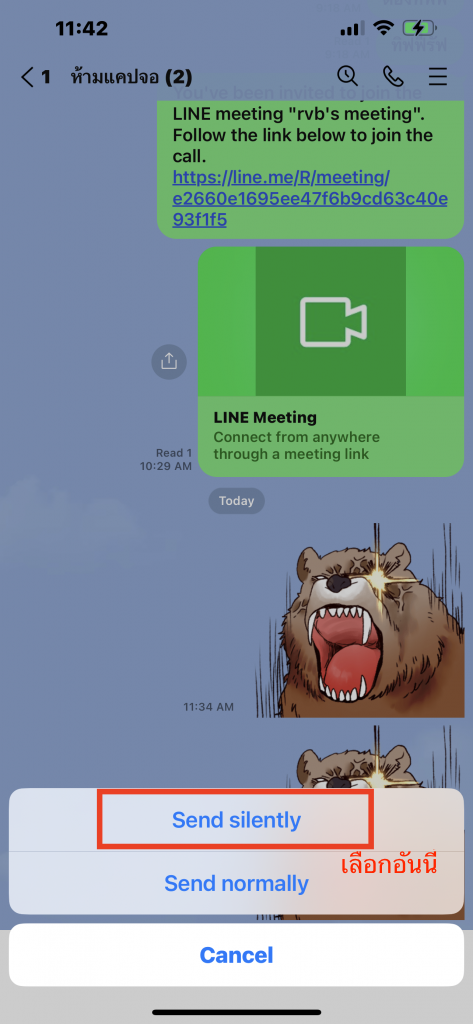Tap the 10:29 AM timestamp
The width and height of the screenshot is (473, 1024).
click(x=166, y=466)
